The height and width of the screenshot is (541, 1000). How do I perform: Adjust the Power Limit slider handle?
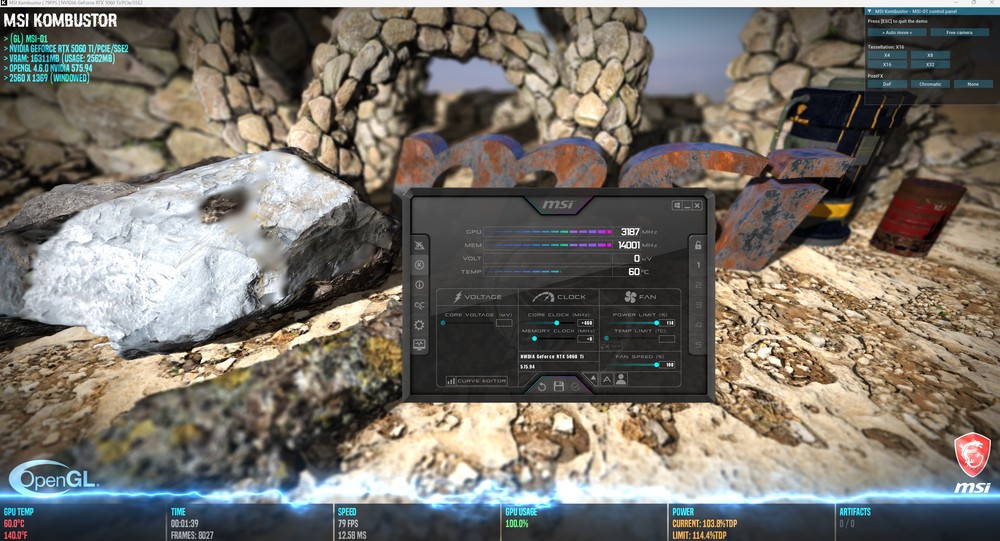click(x=656, y=323)
